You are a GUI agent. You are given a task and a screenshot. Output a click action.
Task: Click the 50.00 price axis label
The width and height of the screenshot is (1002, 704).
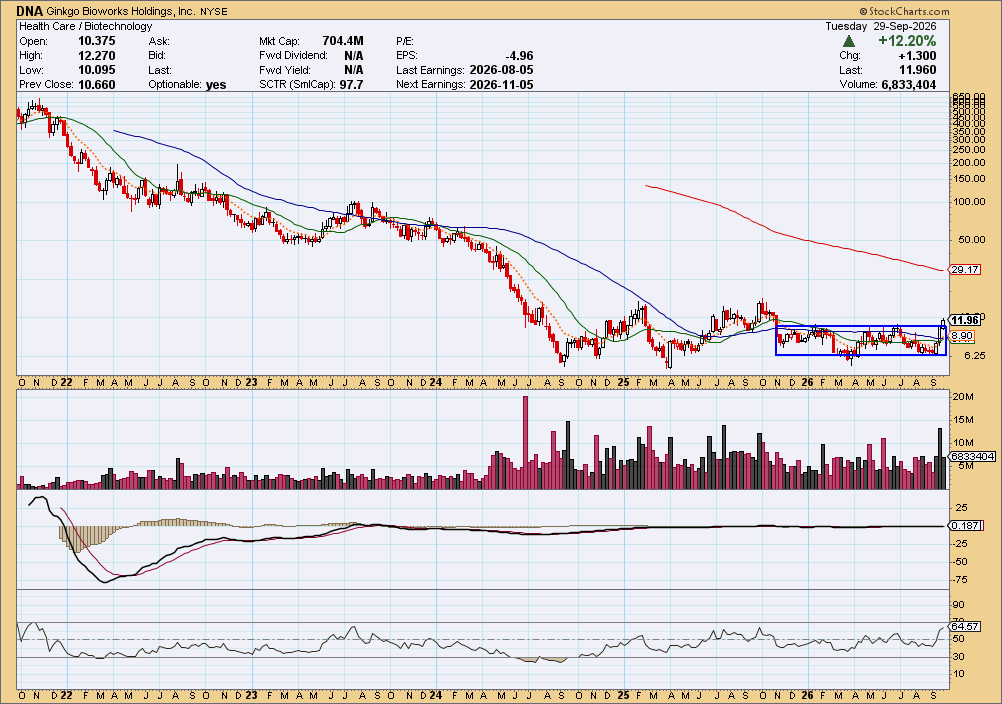pos(971,240)
